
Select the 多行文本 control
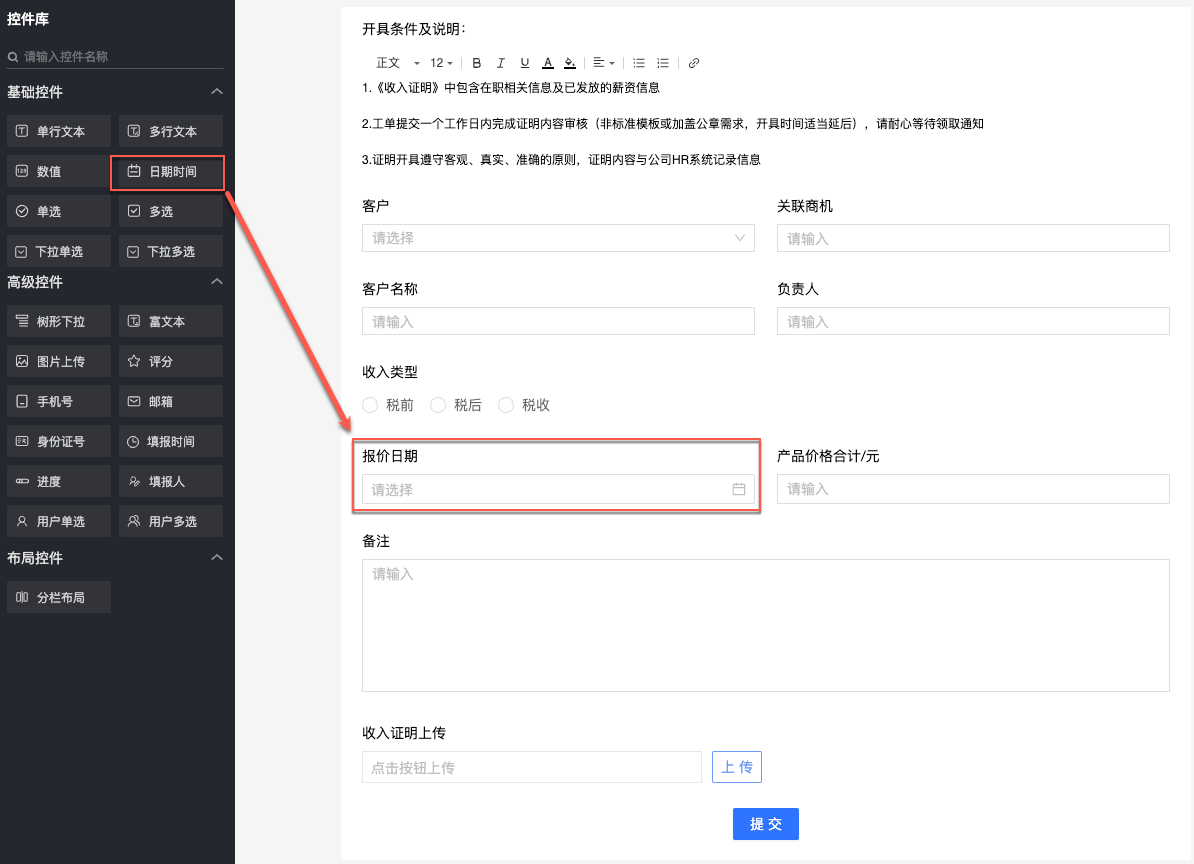tap(171, 131)
